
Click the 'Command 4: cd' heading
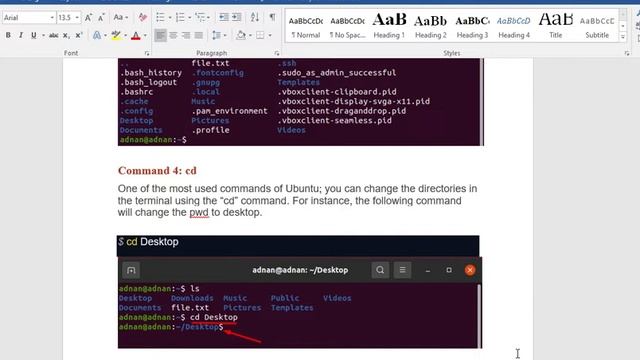[157, 171]
